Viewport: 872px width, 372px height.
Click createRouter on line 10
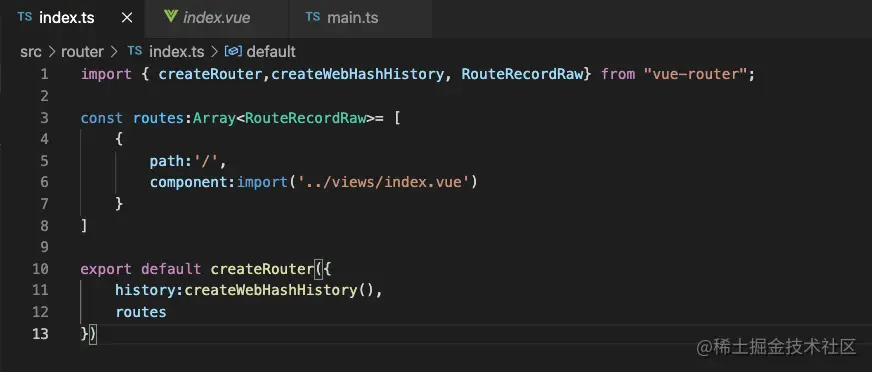262,269
